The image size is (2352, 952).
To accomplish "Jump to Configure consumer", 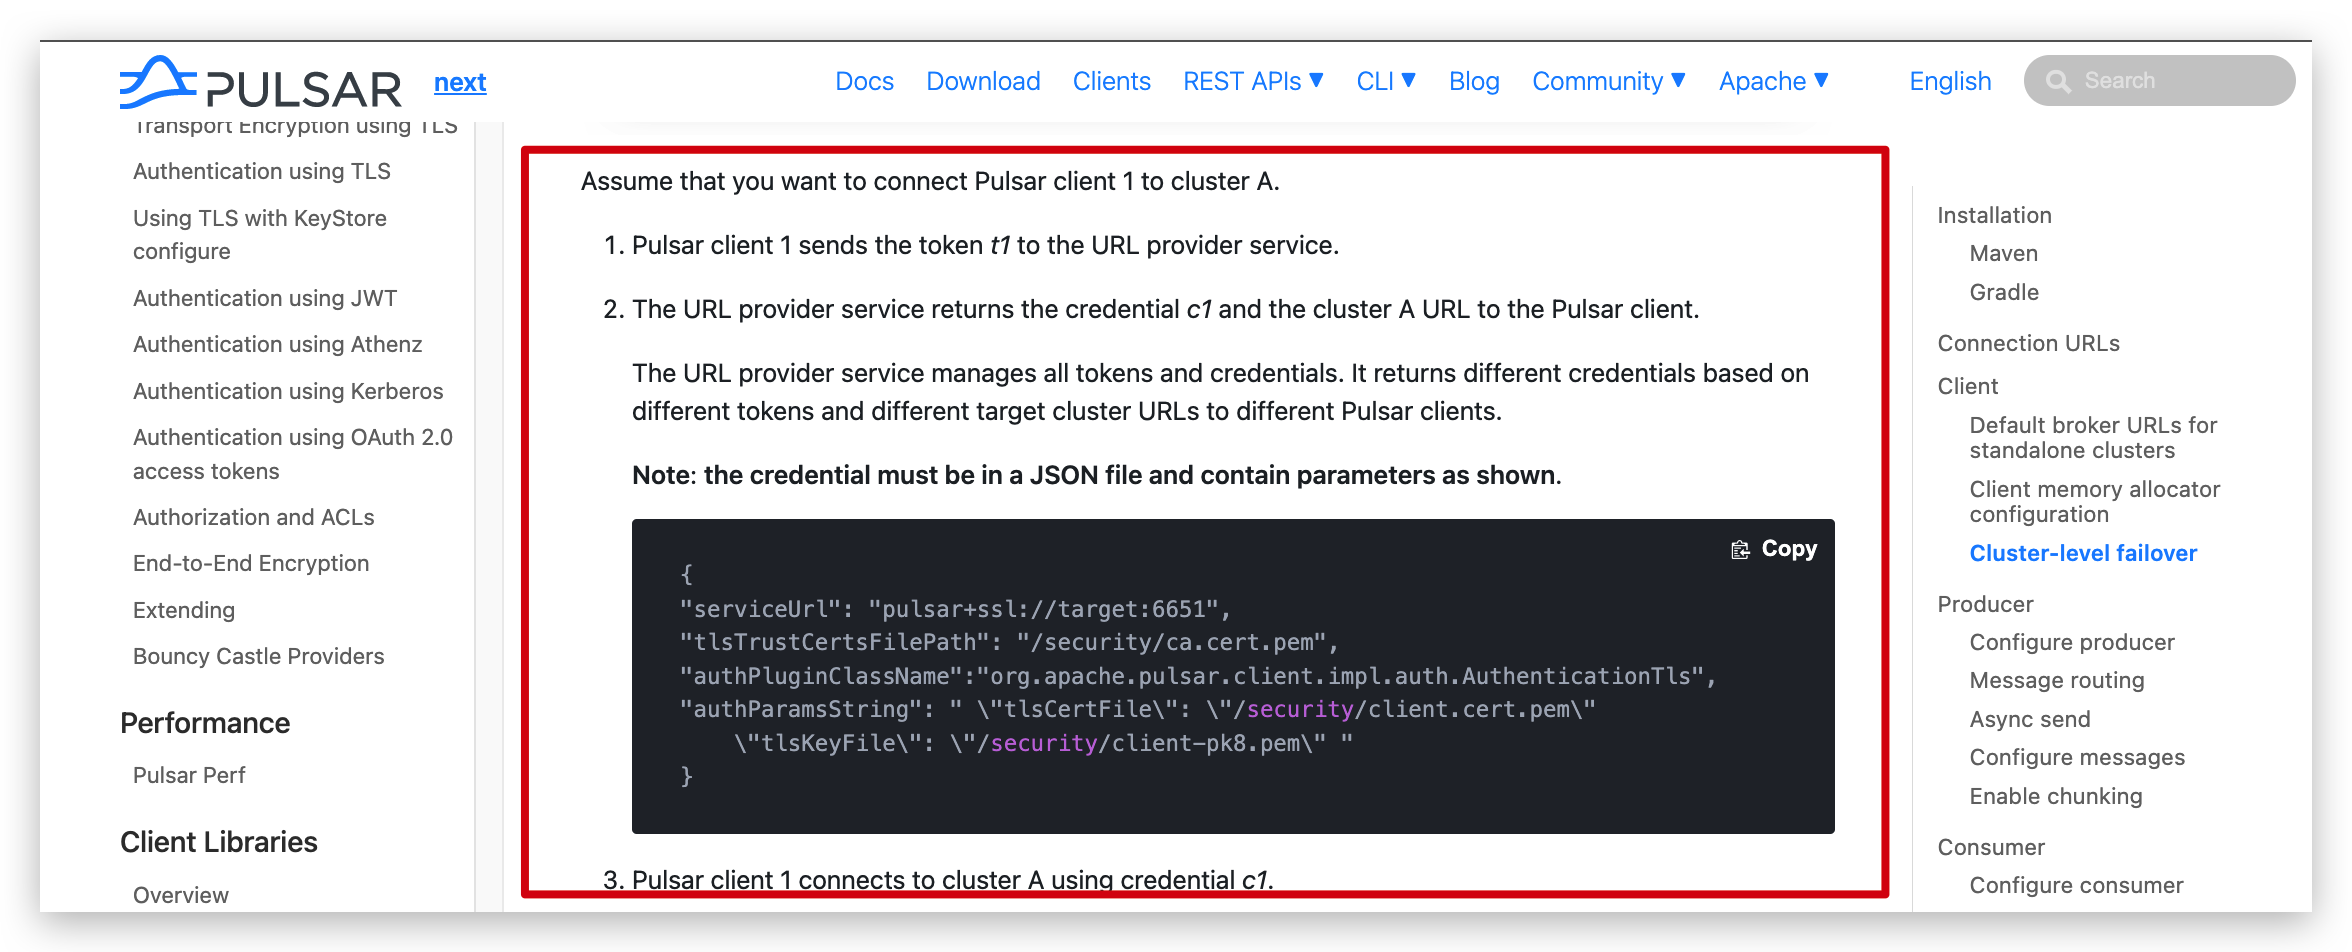I will pos(2076,885).
